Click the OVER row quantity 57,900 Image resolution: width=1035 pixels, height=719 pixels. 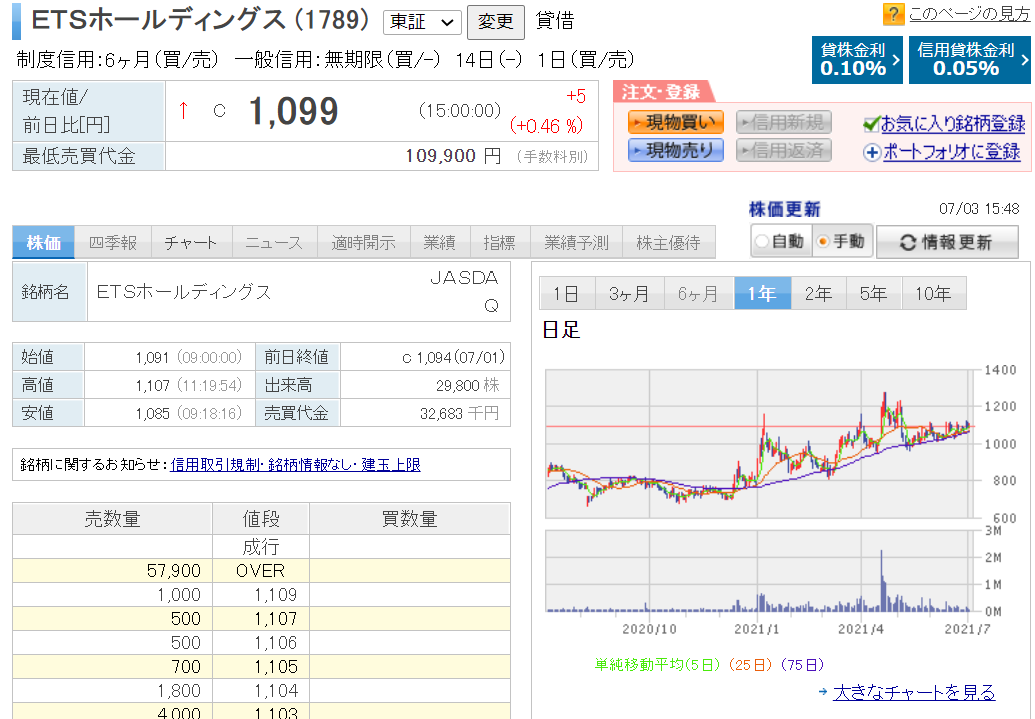coord(174,571)
